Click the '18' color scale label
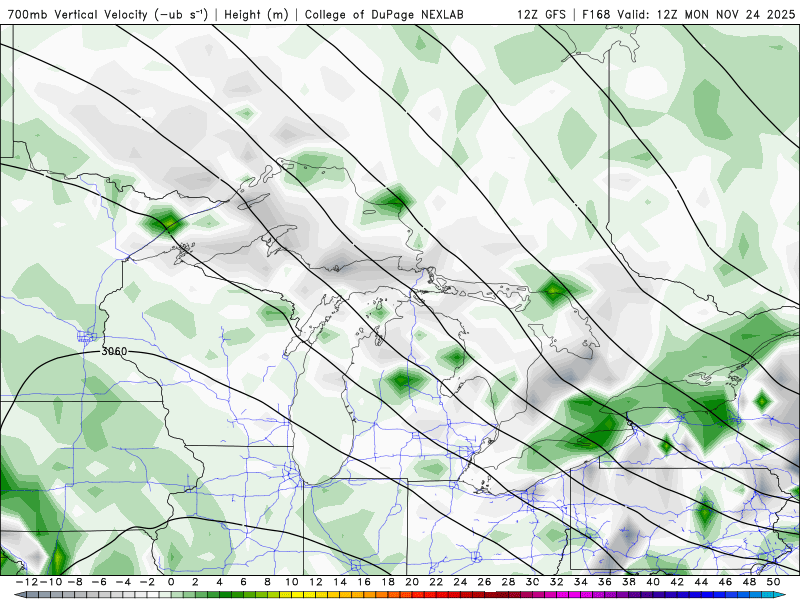This screenshot has height=600, width=800. pos(388,582)
